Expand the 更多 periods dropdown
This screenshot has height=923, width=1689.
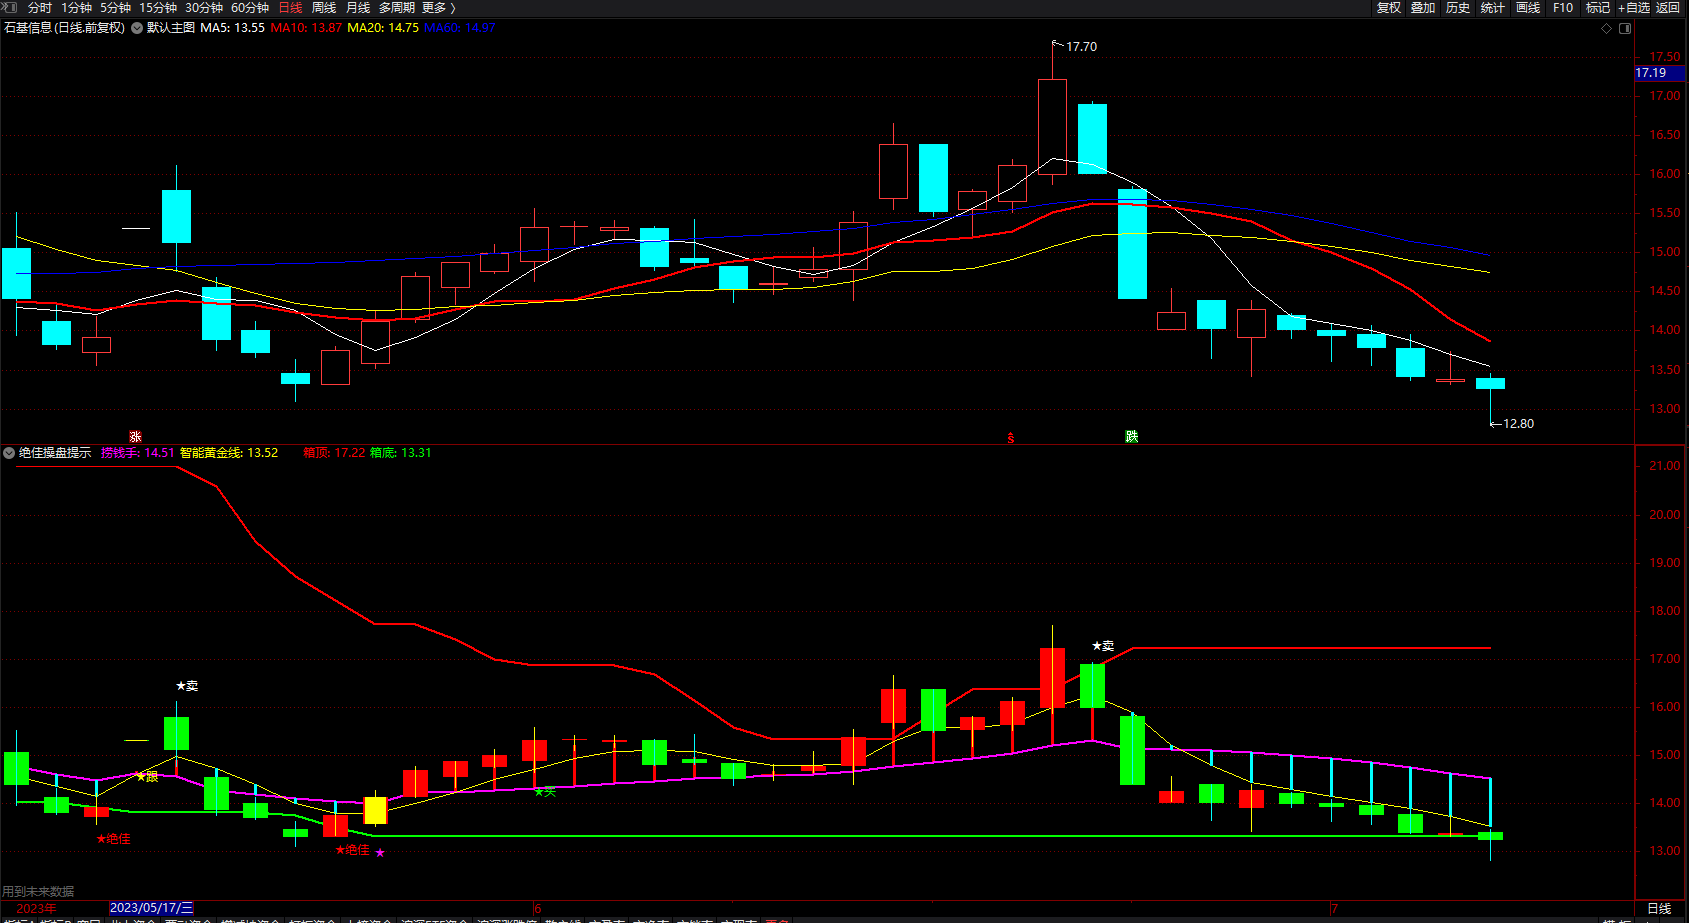coord(439,8)
